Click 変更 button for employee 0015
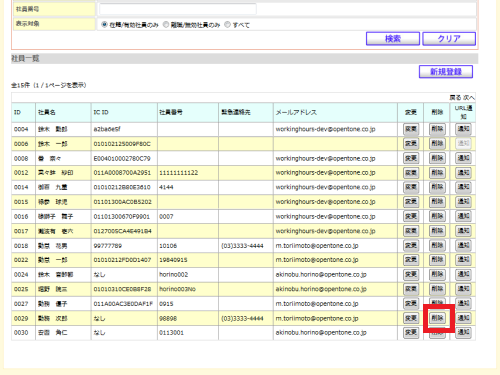Image resolution: width=500 pixels, height=375 pixels. point(411,202)
